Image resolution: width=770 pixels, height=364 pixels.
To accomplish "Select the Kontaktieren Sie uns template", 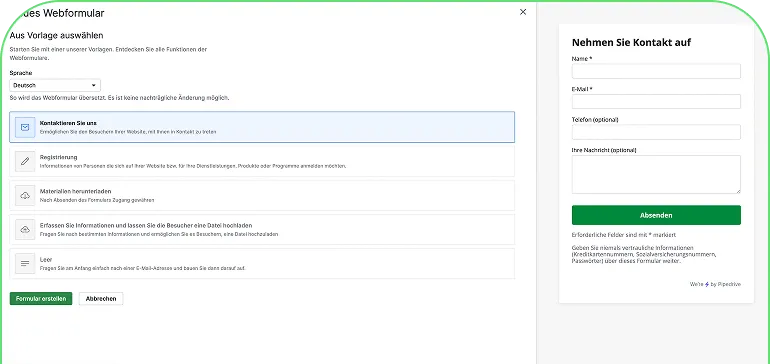I will tap(262, 127).
